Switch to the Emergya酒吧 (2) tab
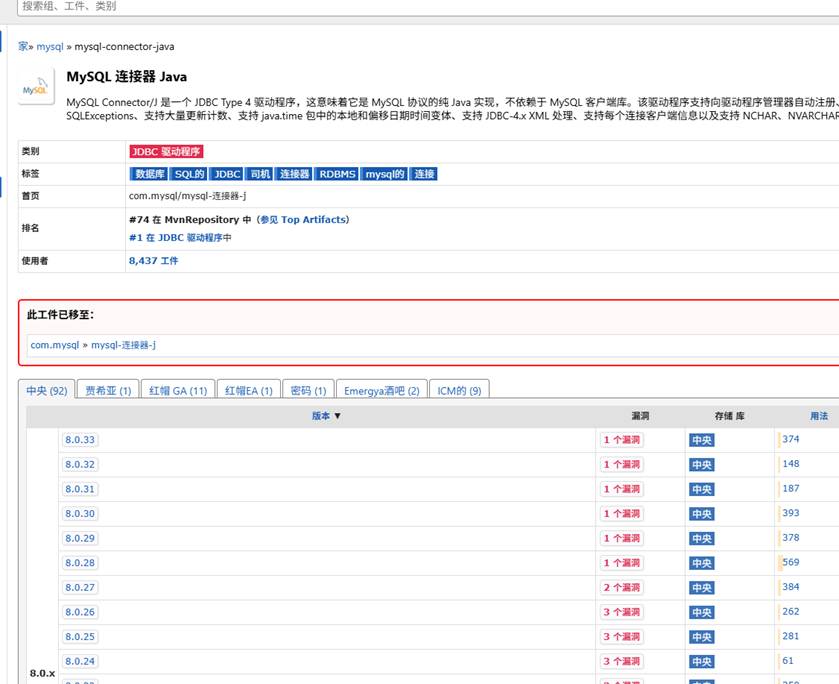Screen dimensions: 839x684 [382, 390]
